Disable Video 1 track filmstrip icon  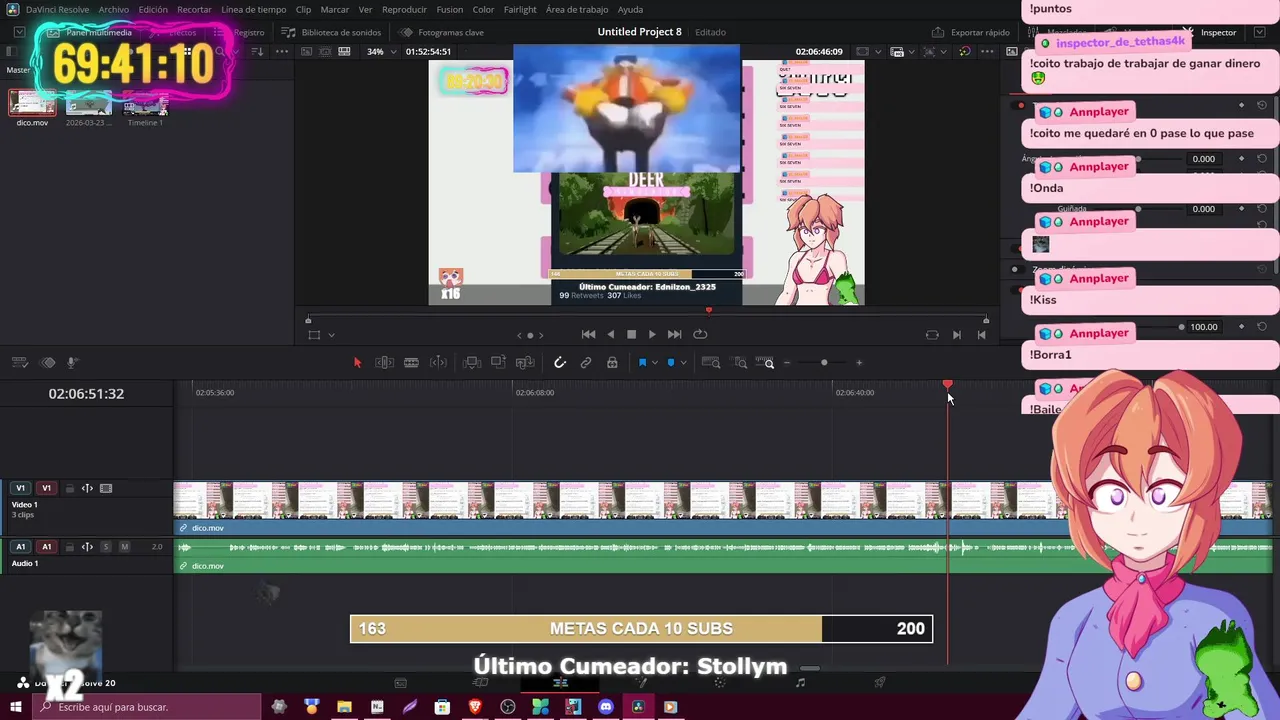tap(106, 489)
